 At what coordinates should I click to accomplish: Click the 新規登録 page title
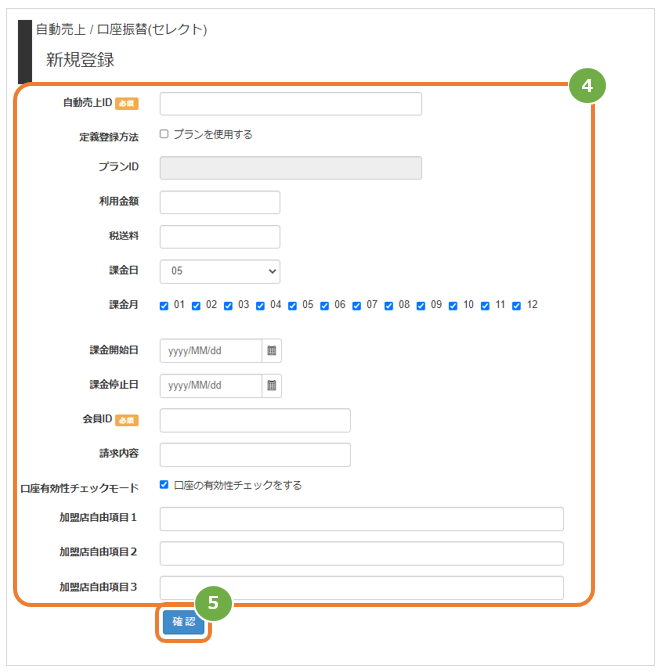point(80,60)
